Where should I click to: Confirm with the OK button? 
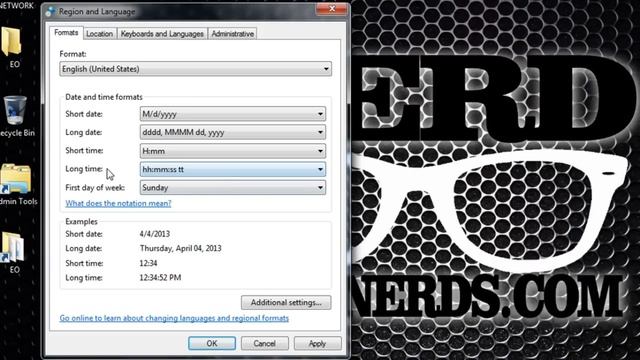coord(212,343)
